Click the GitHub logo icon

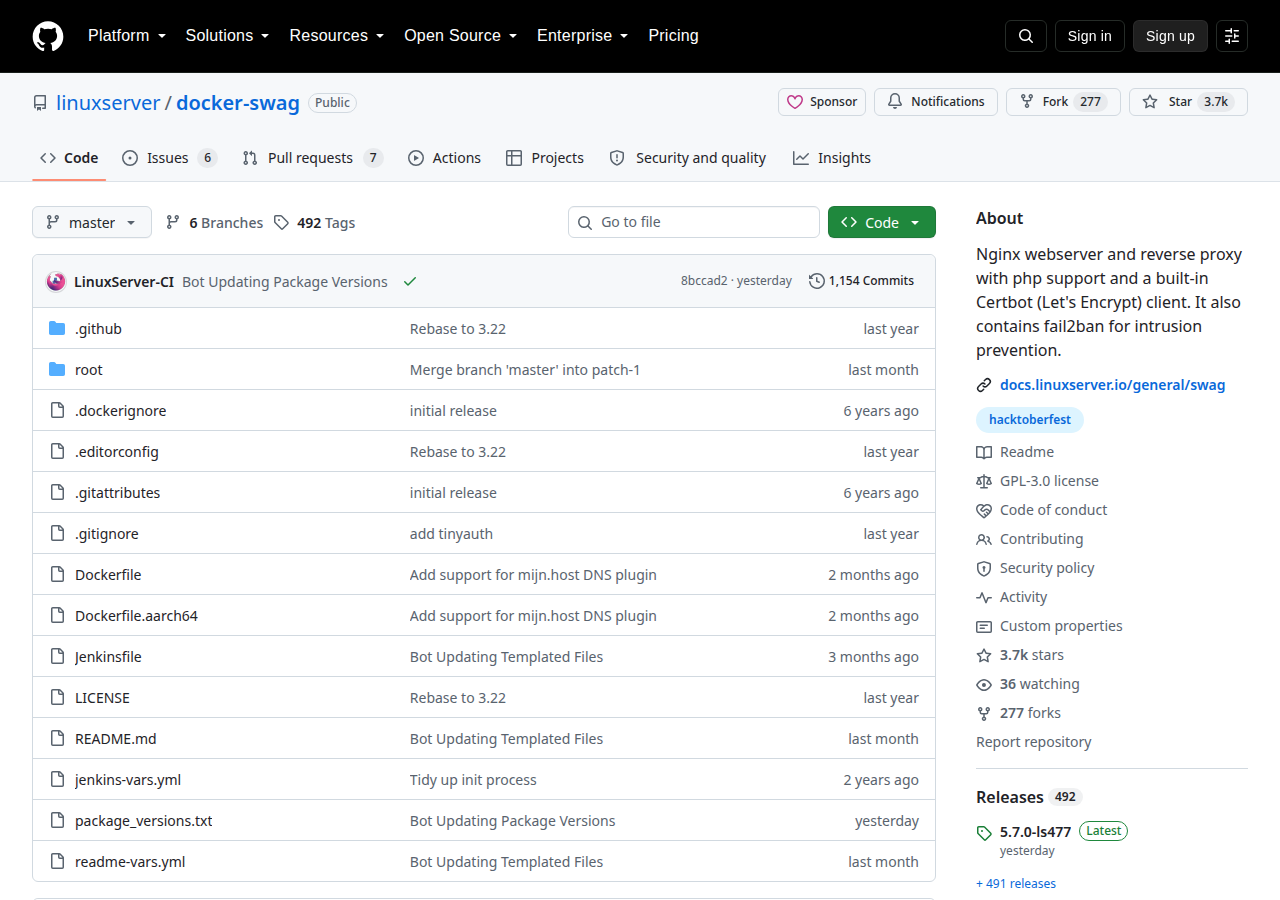click(x=48, y=36)
